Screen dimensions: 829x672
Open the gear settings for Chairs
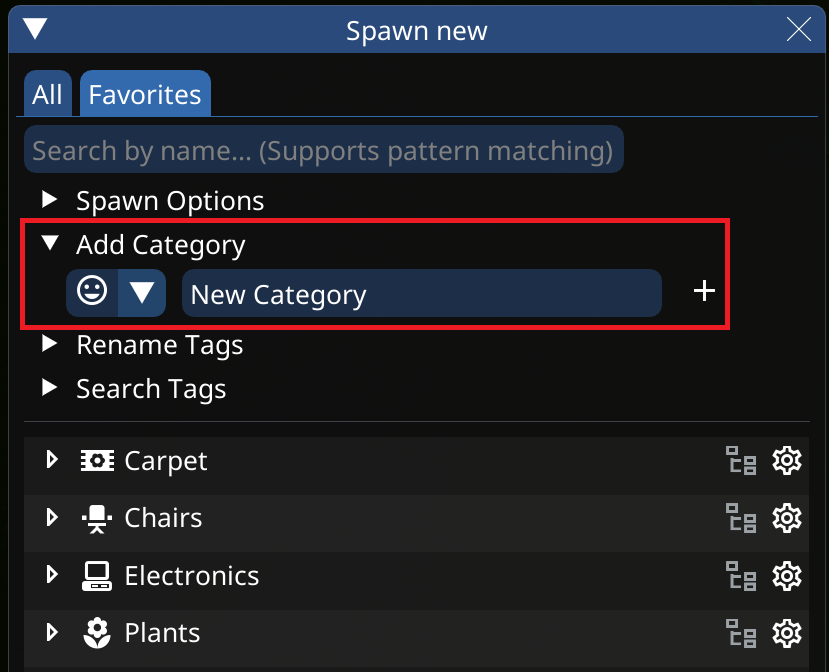[x=788, y=518]
